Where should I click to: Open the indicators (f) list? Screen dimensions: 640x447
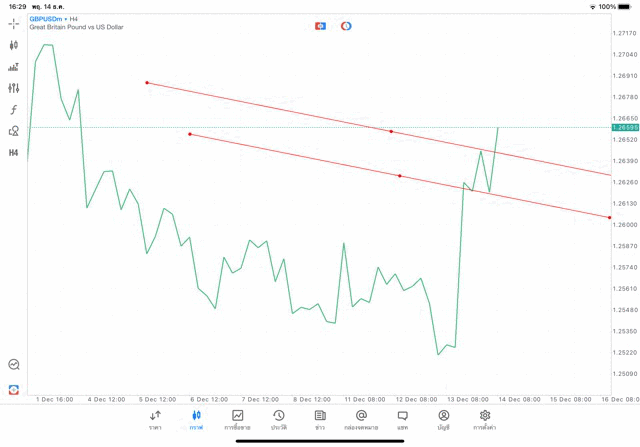pyautogui.click(x=14, y=109)
